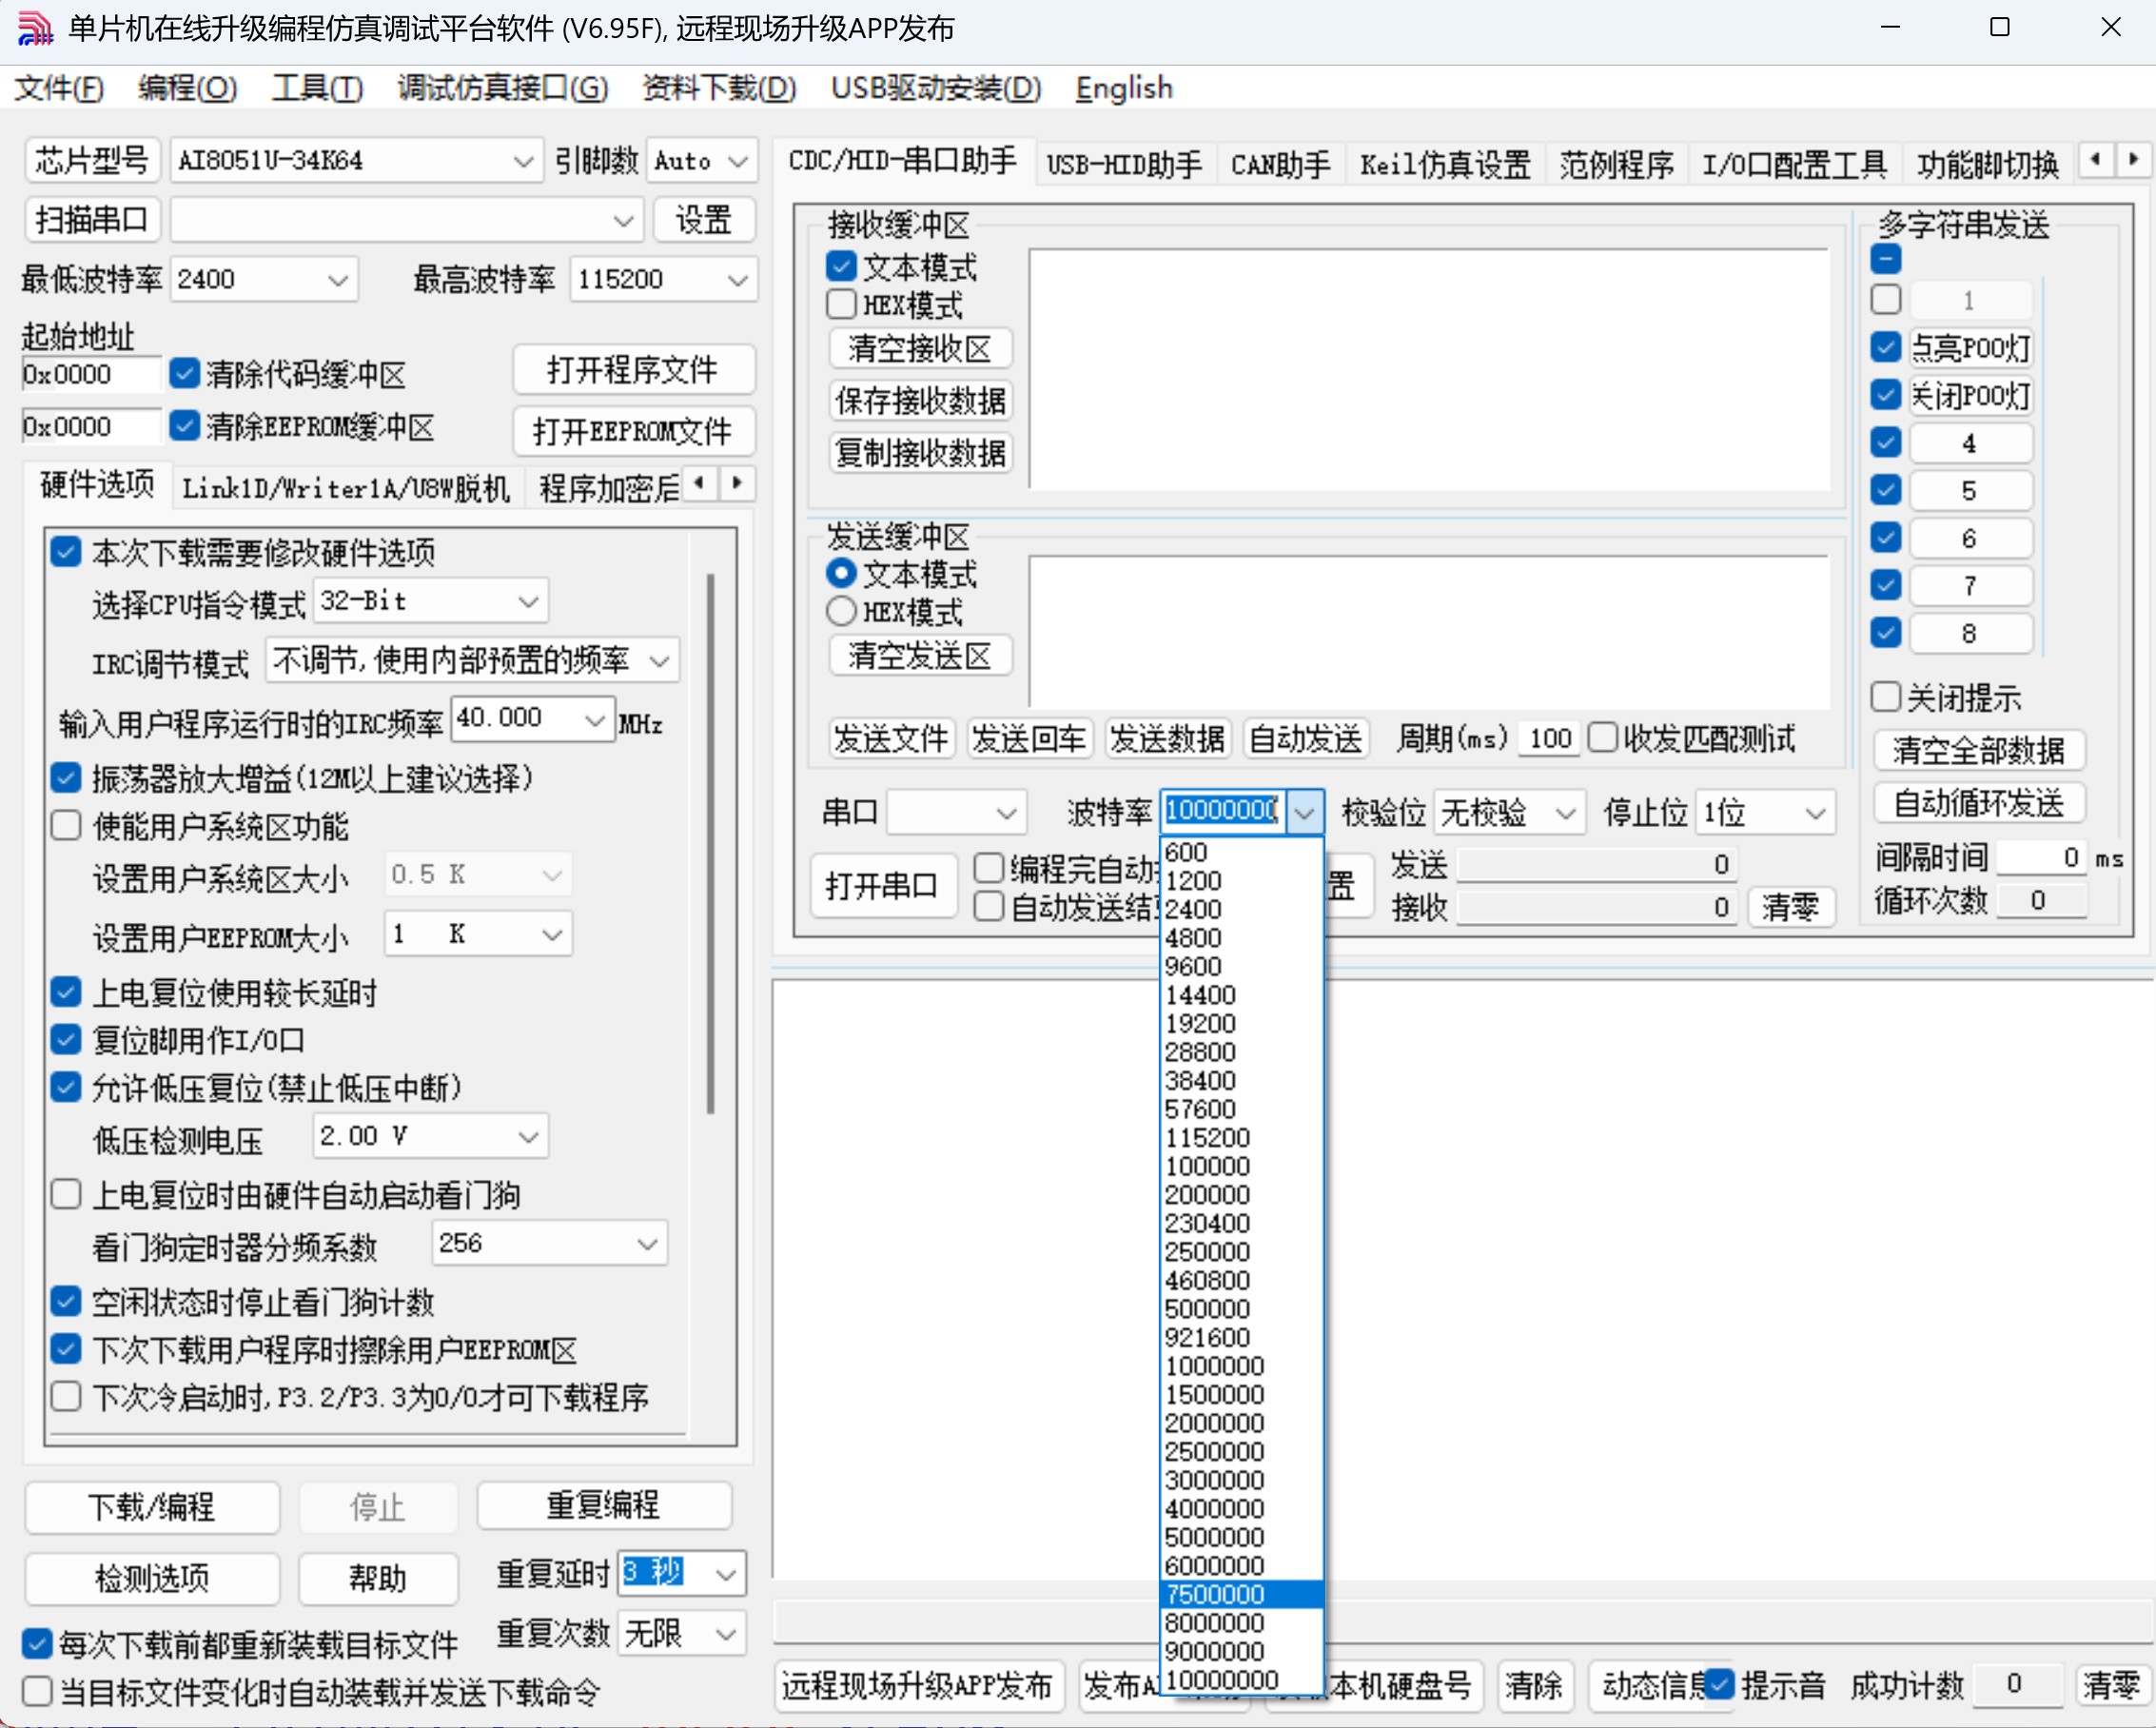Select 7500000 in baud rate list
Image resolution: width=2156 pixels, height=1728 pixels.
coord(1242,1594)
